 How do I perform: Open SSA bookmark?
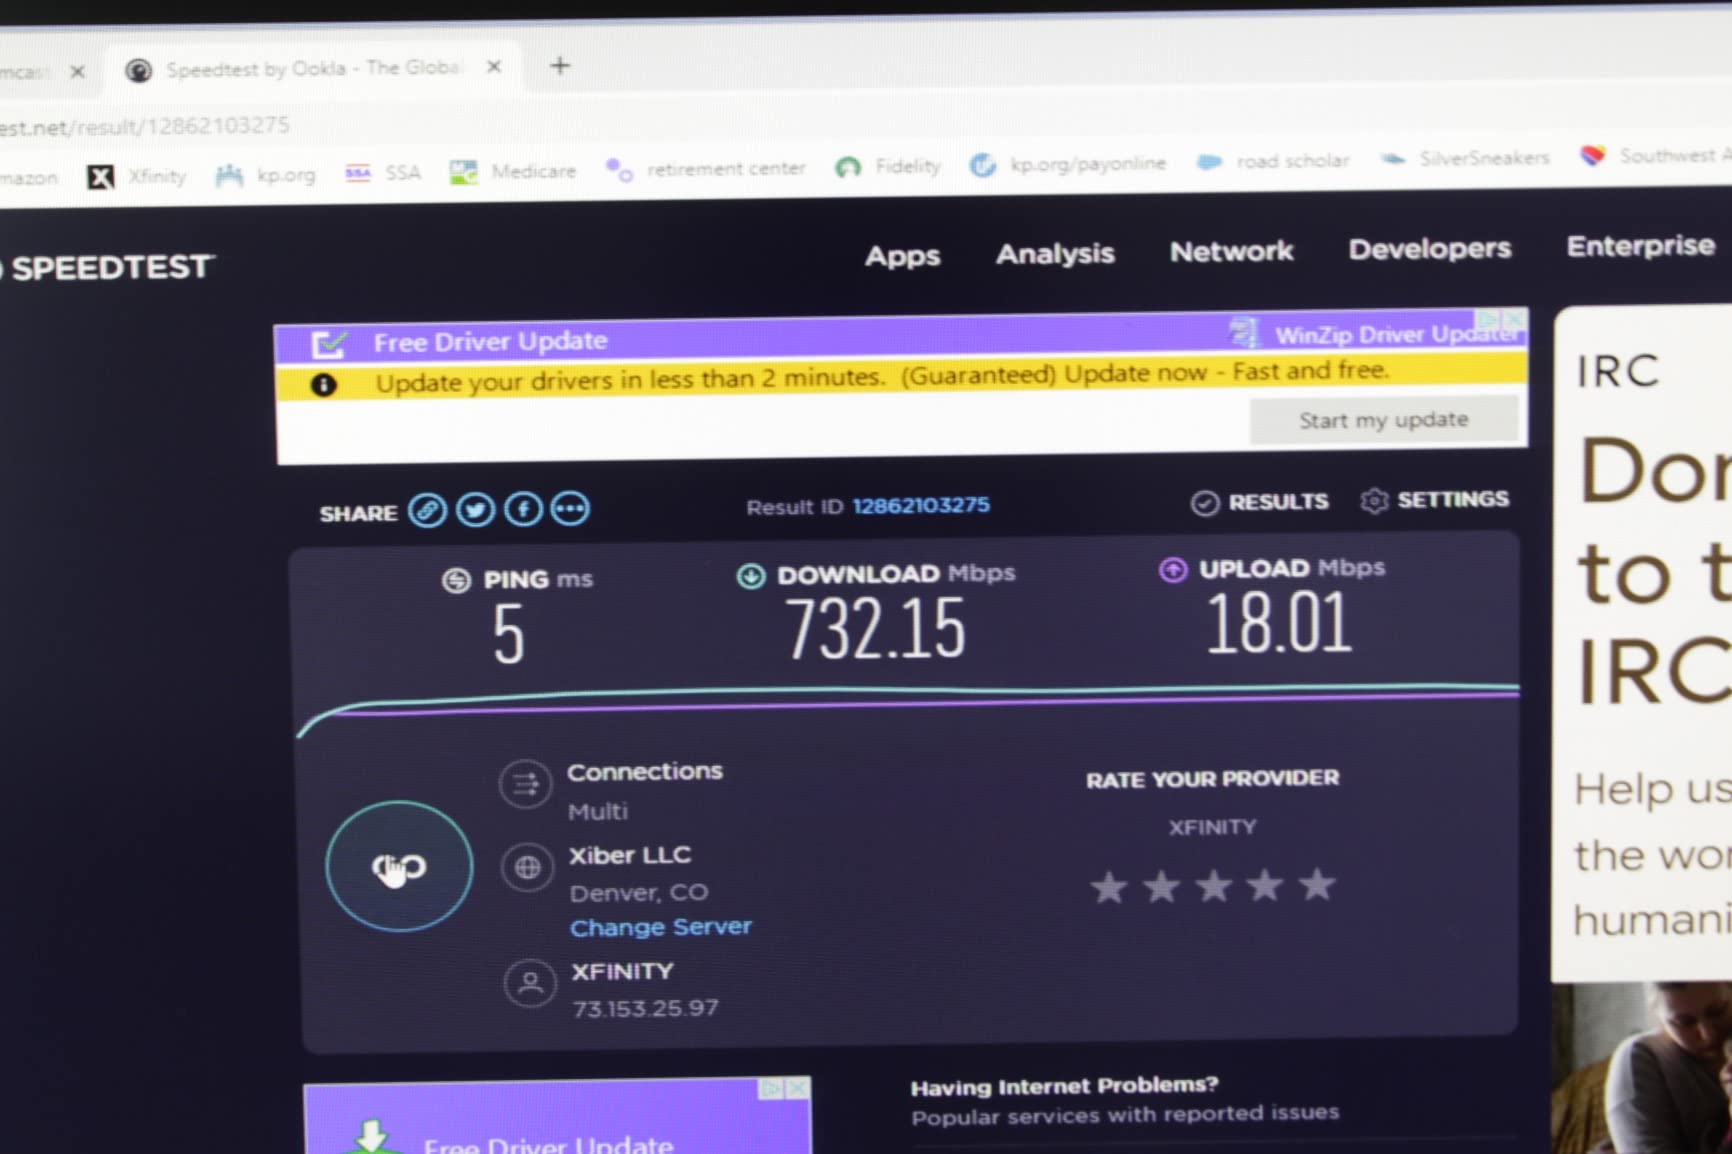pos(383,173)
